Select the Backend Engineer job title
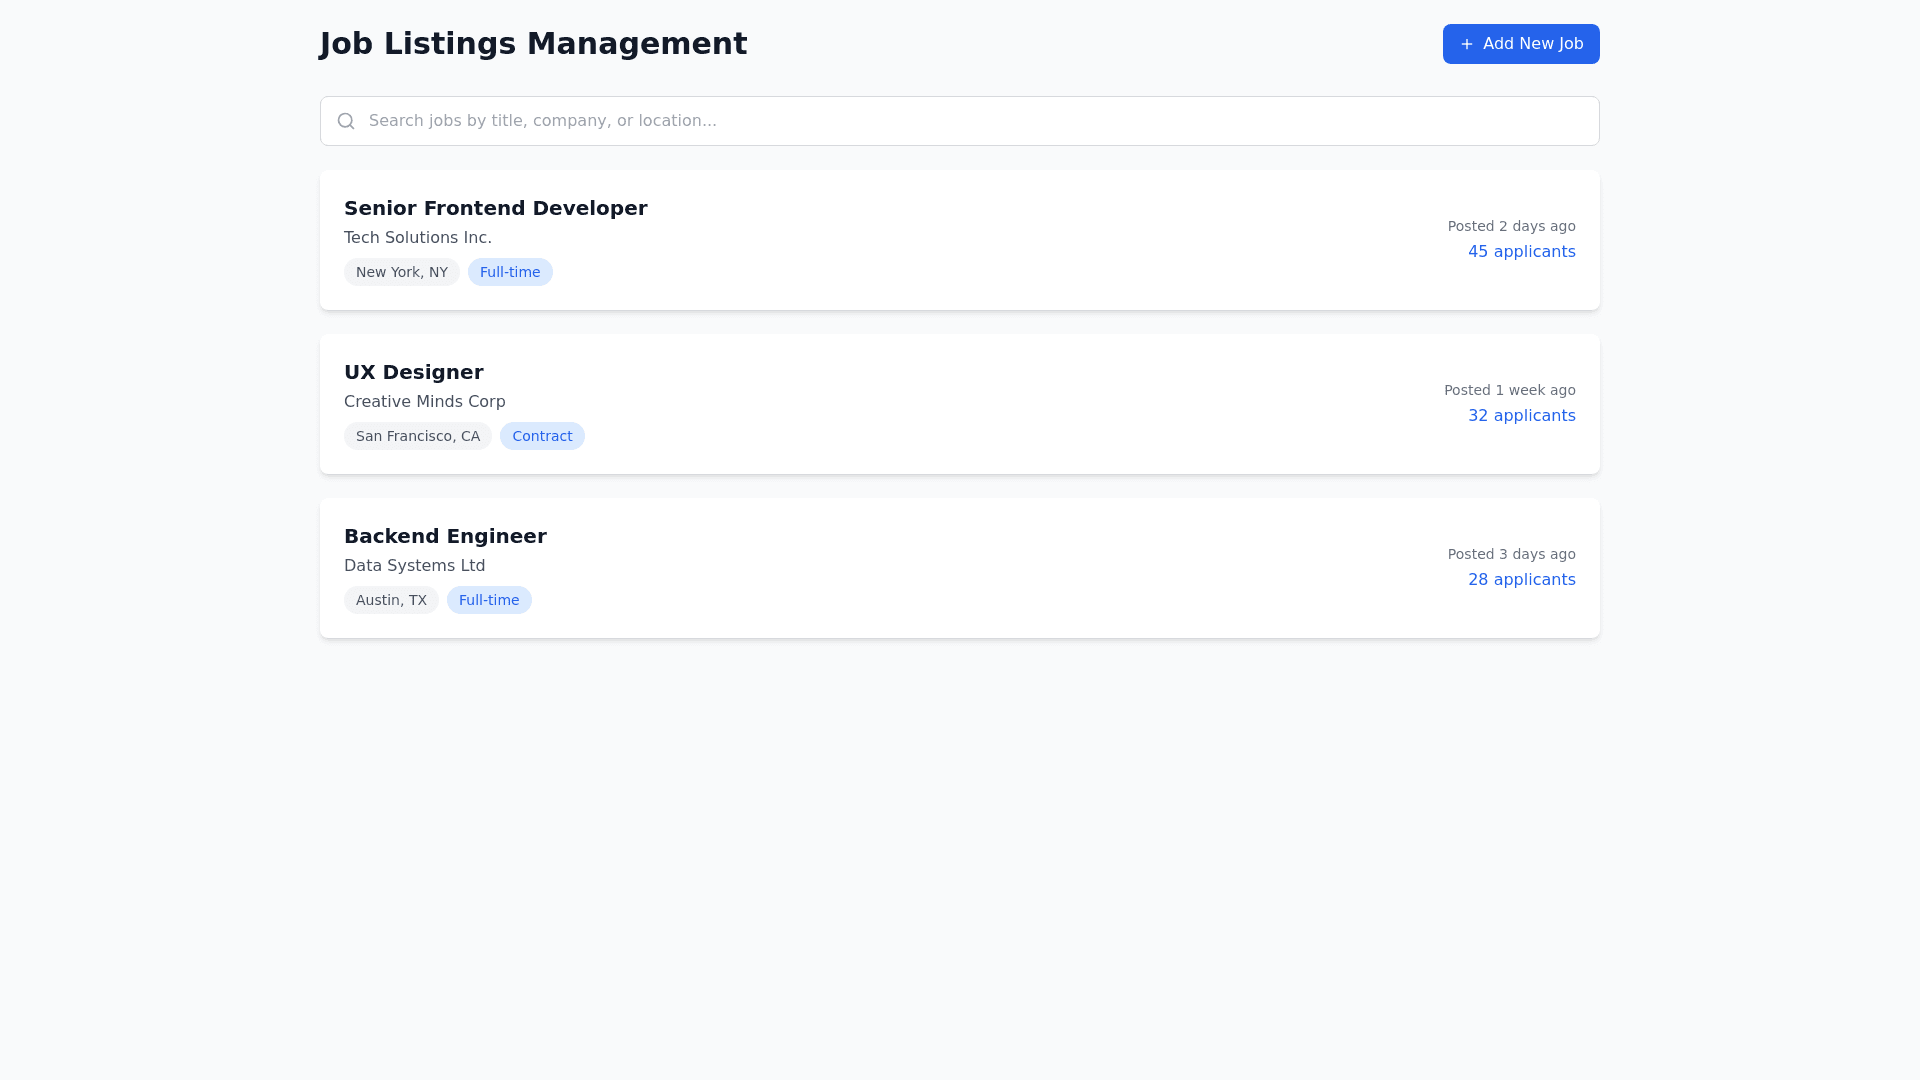Screen dimensions: 1920x1080 coord(445,536)
